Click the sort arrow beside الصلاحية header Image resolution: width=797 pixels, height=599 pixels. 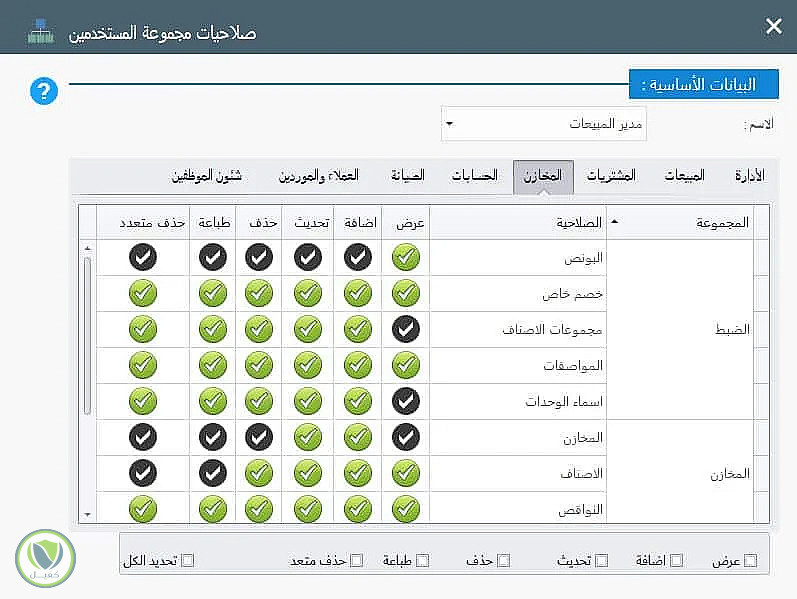click(615, 222)
